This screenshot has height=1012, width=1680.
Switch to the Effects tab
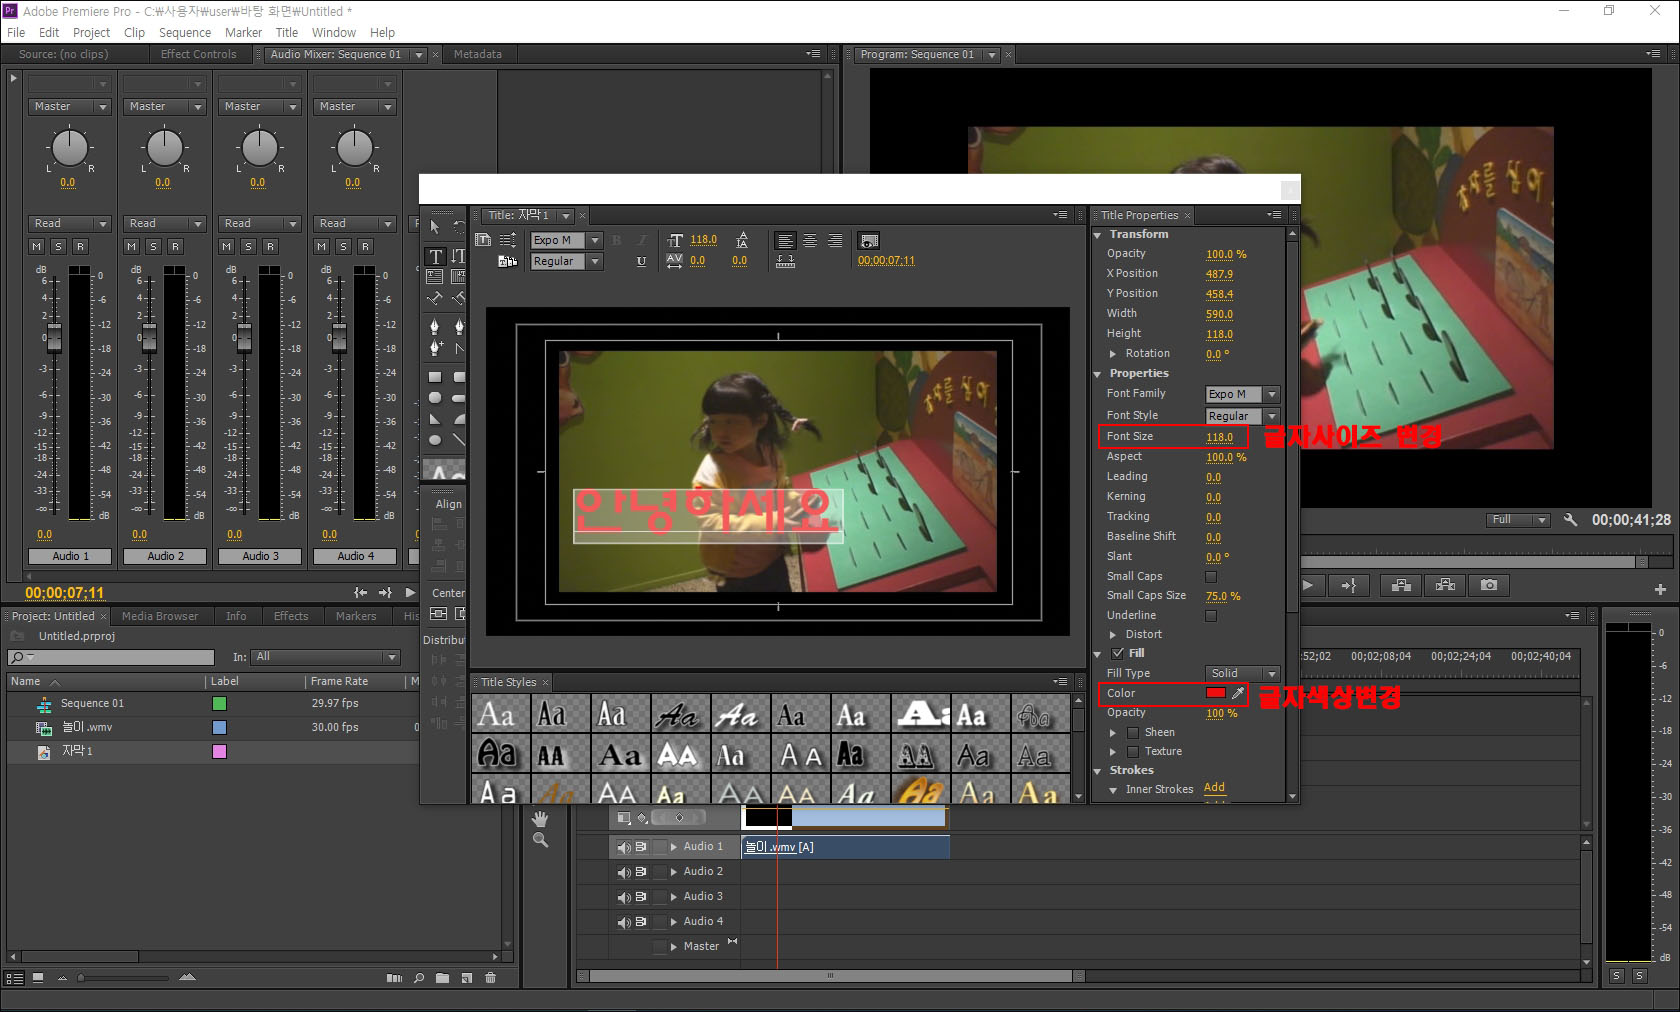pos(291,616)
